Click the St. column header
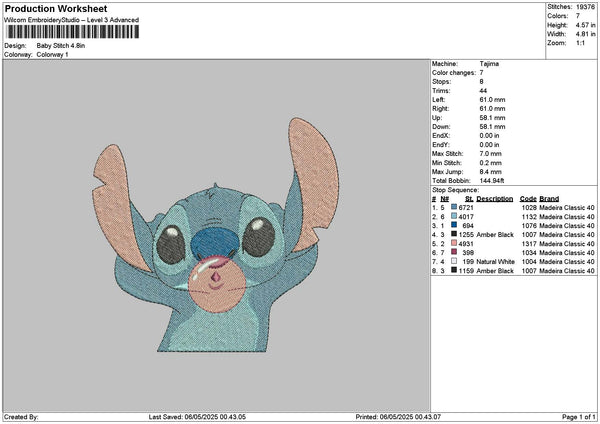This screenshot has width=600, height=424. pyautogui.click(x=468, y=198)
